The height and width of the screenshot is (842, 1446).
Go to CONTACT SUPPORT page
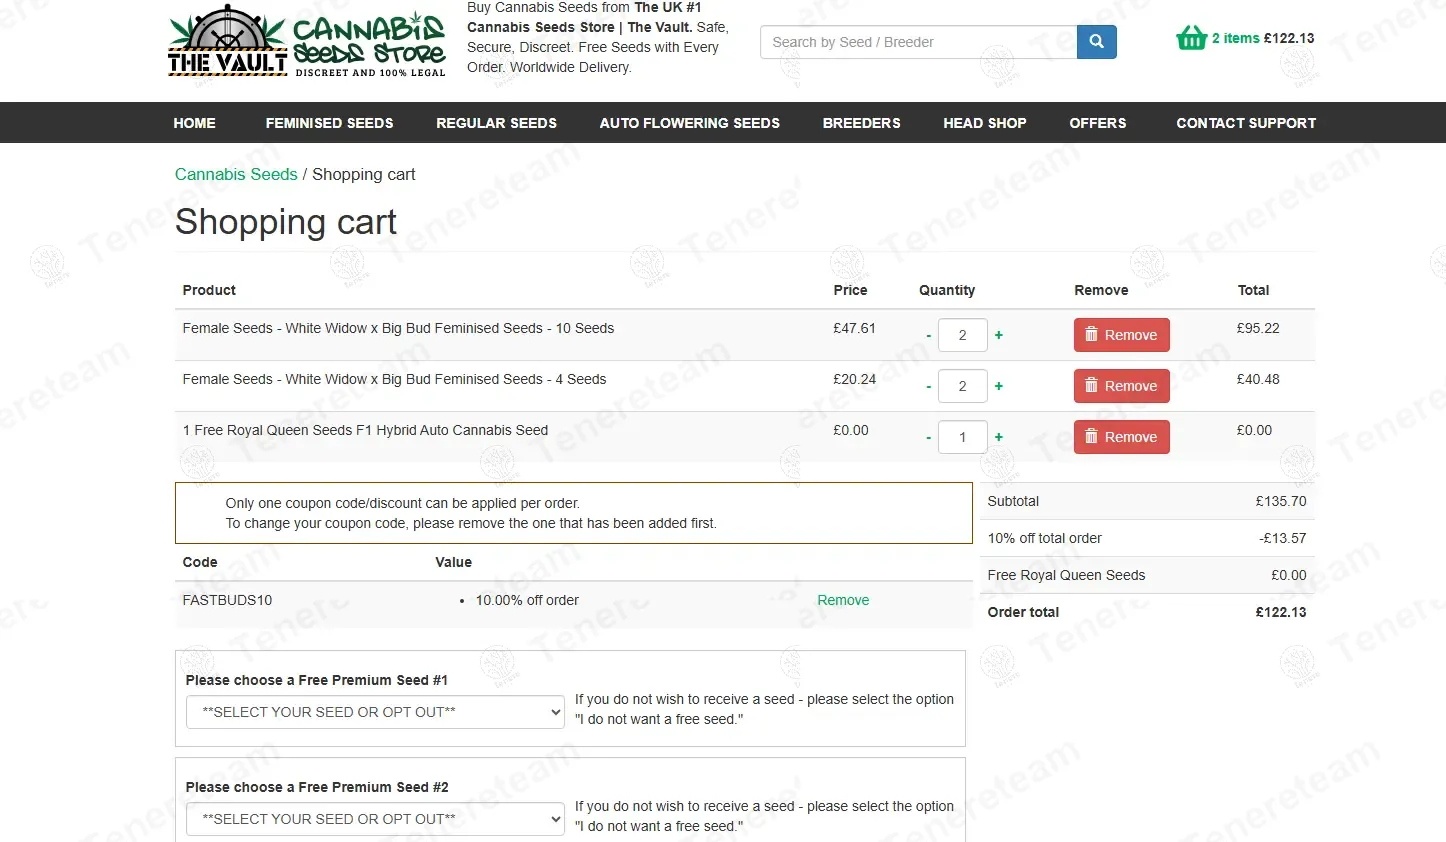tap(1246, 123)
